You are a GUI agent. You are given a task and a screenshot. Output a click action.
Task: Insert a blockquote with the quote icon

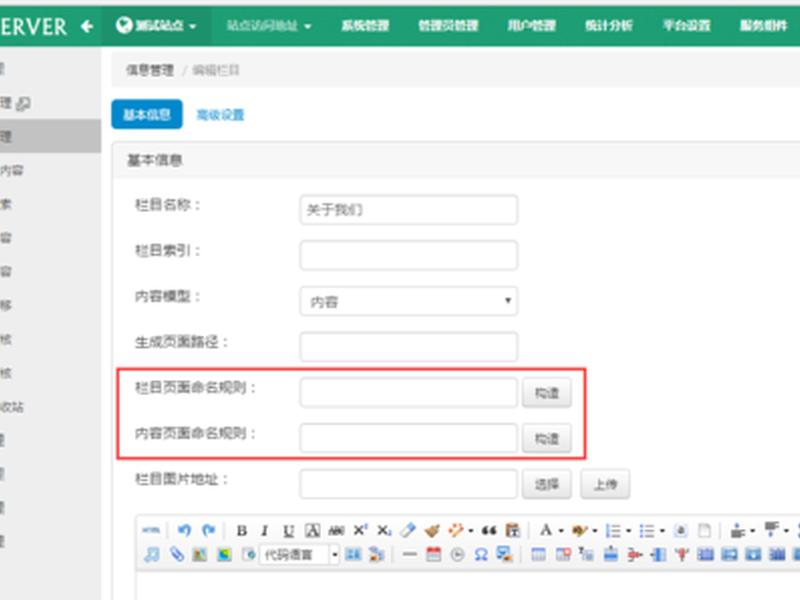[489, 531]
